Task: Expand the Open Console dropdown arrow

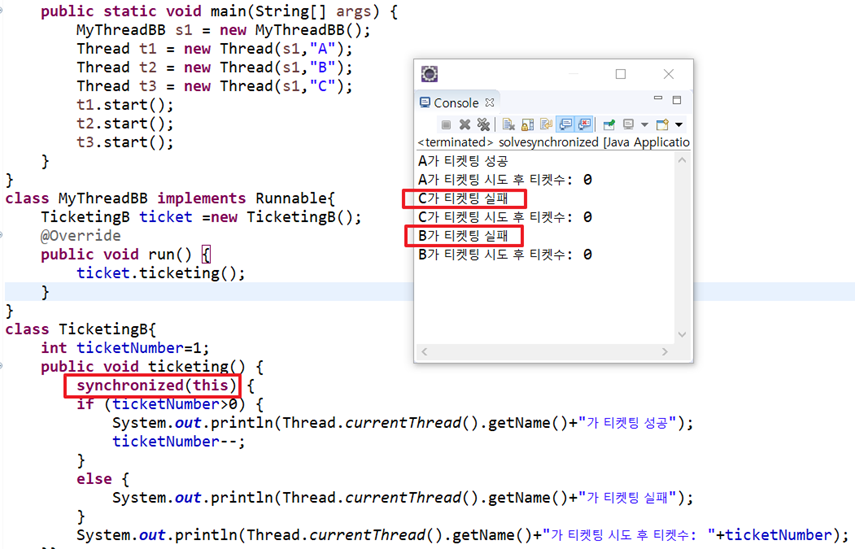Action: [x=679, y=125]
